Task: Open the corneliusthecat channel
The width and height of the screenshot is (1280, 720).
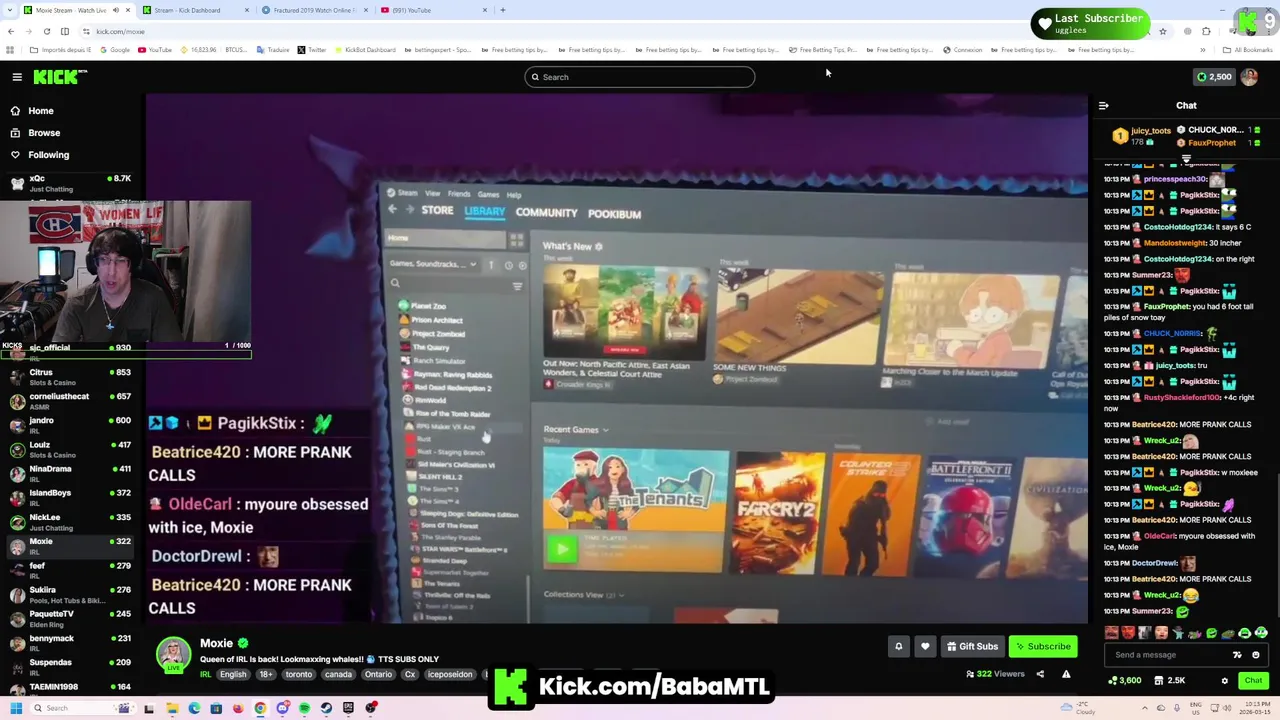Action: coord(70,401)
